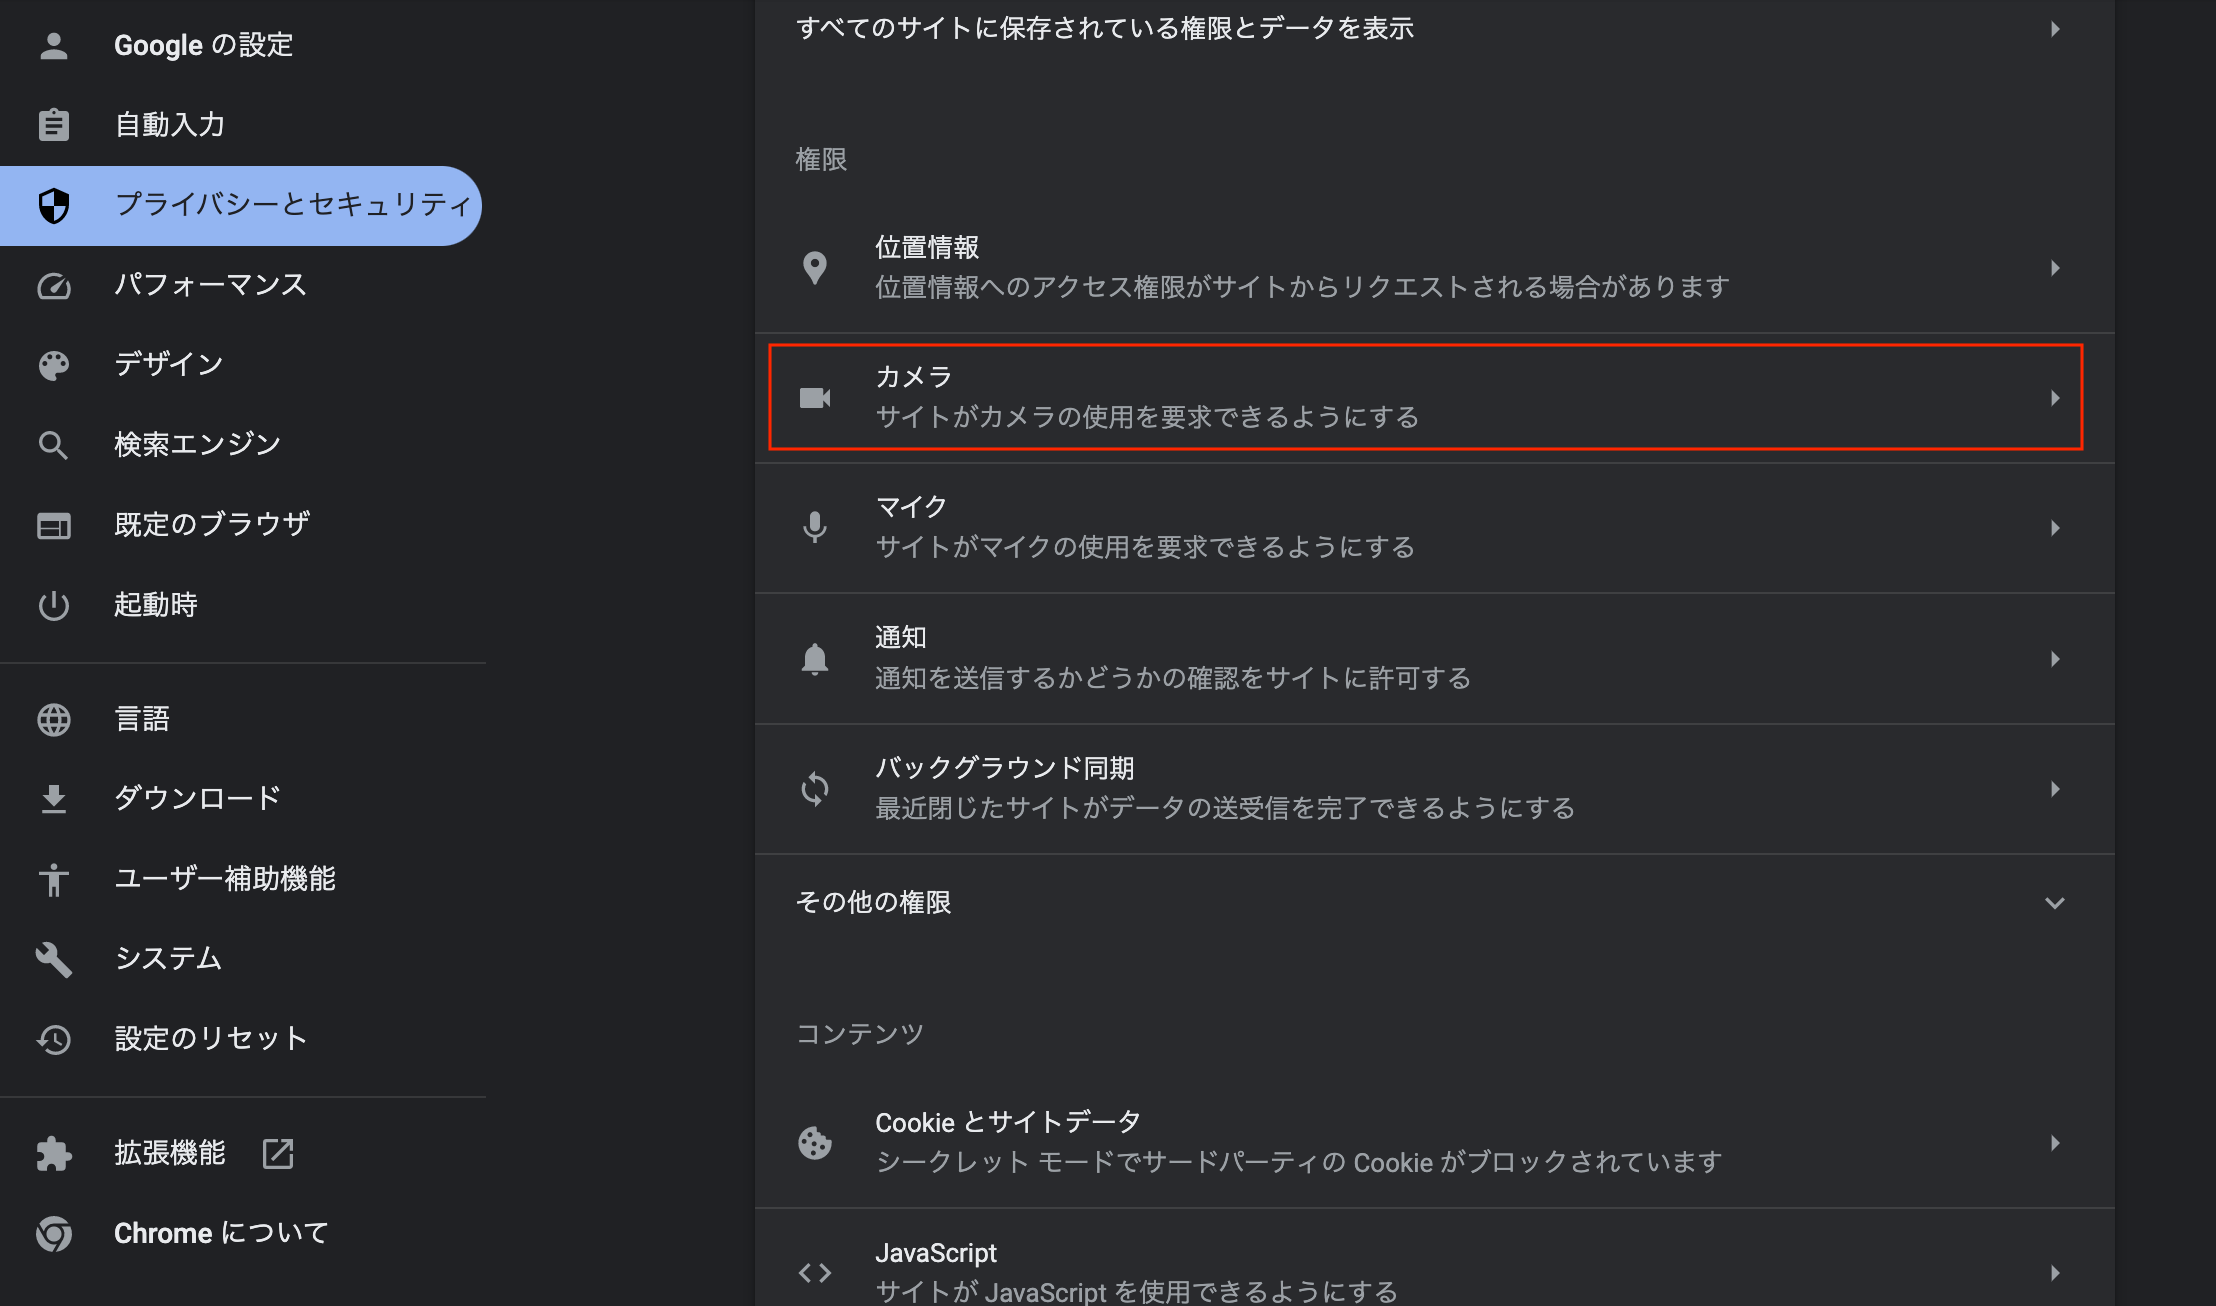Viewport: 2216px width, 1306px height.
Task: Open カメラ settings via its right arrow
Action: (2055, 398)
